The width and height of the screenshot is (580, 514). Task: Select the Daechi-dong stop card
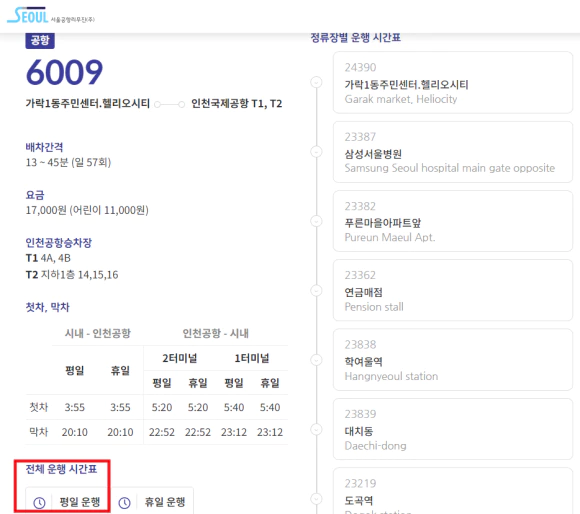pos(453,429)
